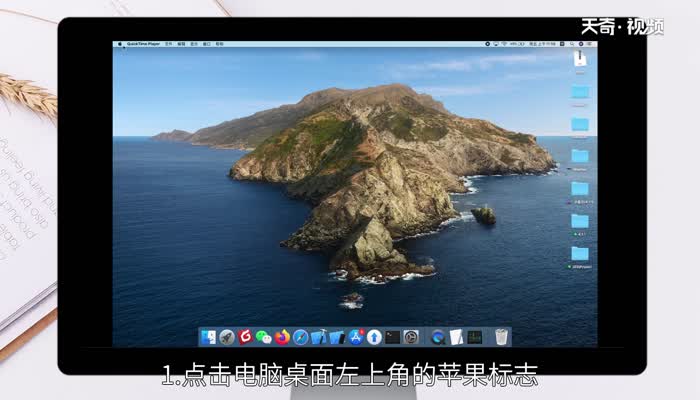Screen dimensions: 700x400
Task: Open WeChat from the dock
Action: tap(264, 337)
